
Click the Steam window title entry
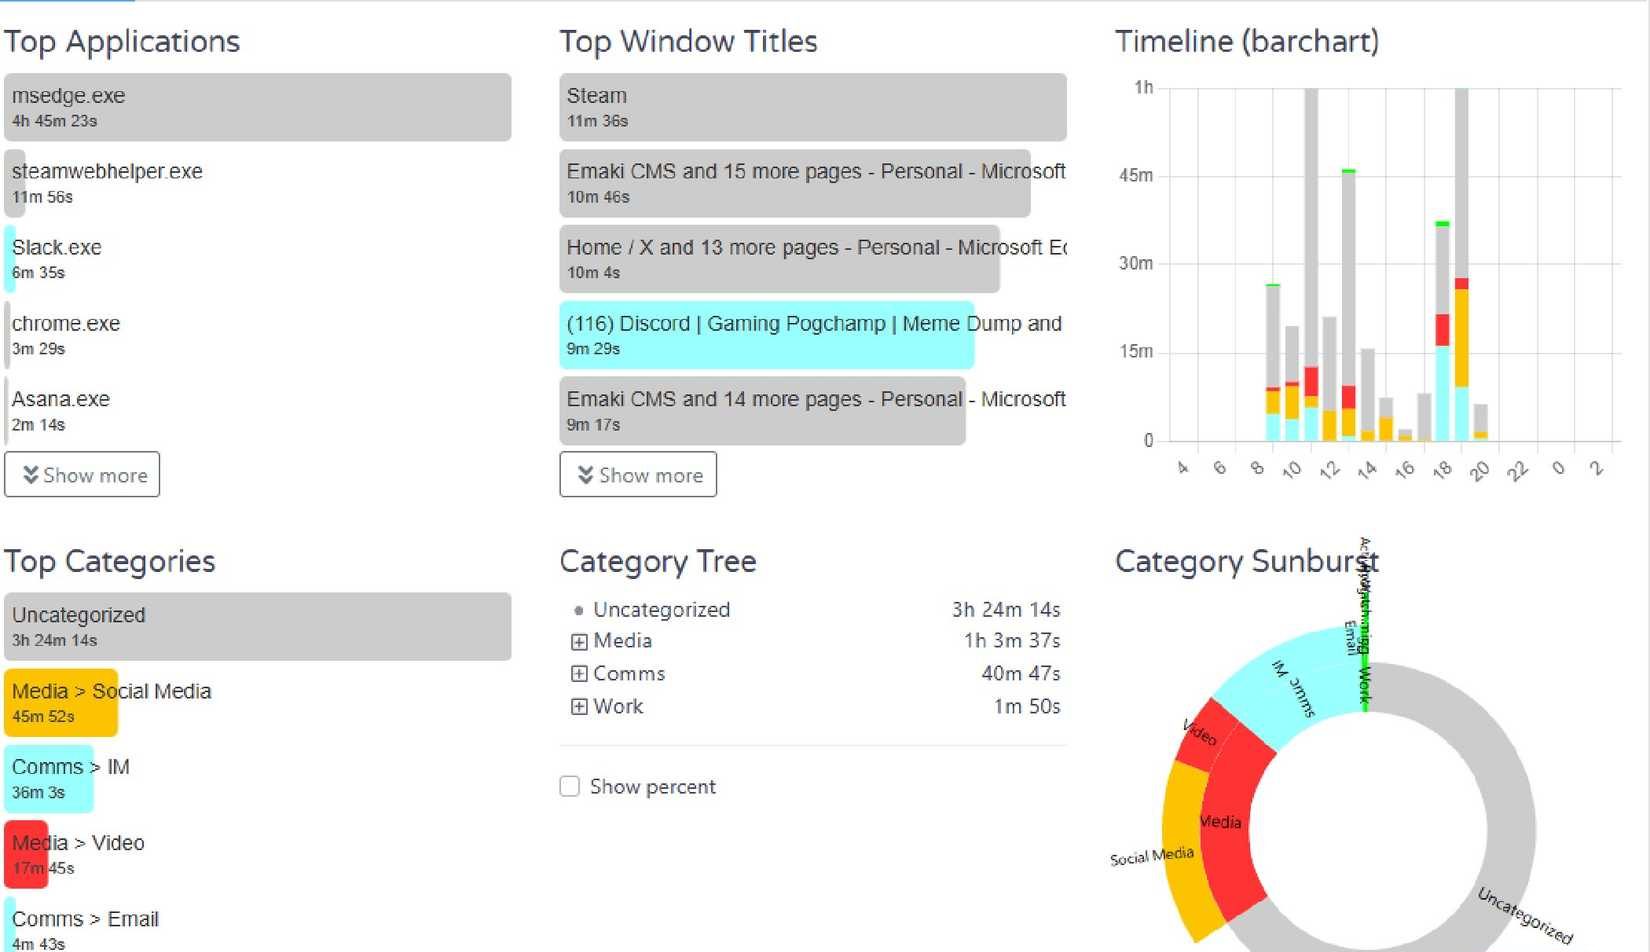click(x=813, y=107)
